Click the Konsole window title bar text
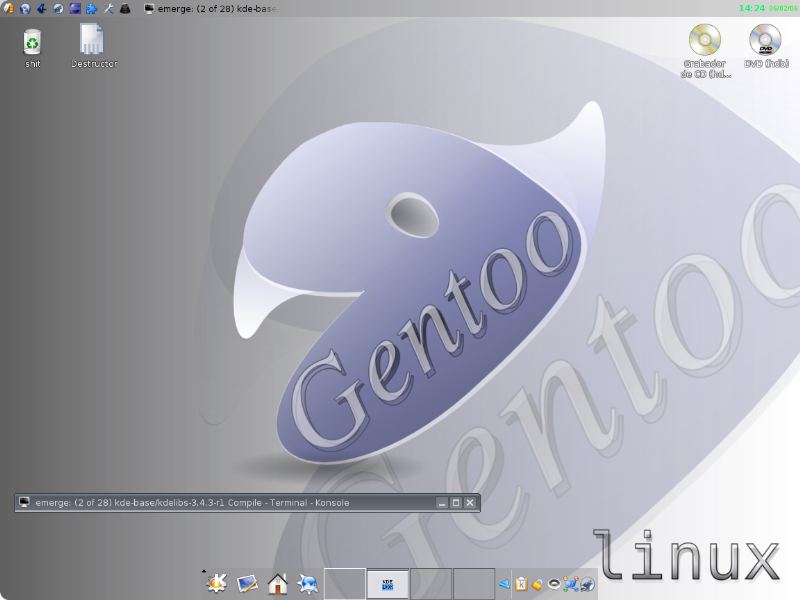 (x=192, y=503)
